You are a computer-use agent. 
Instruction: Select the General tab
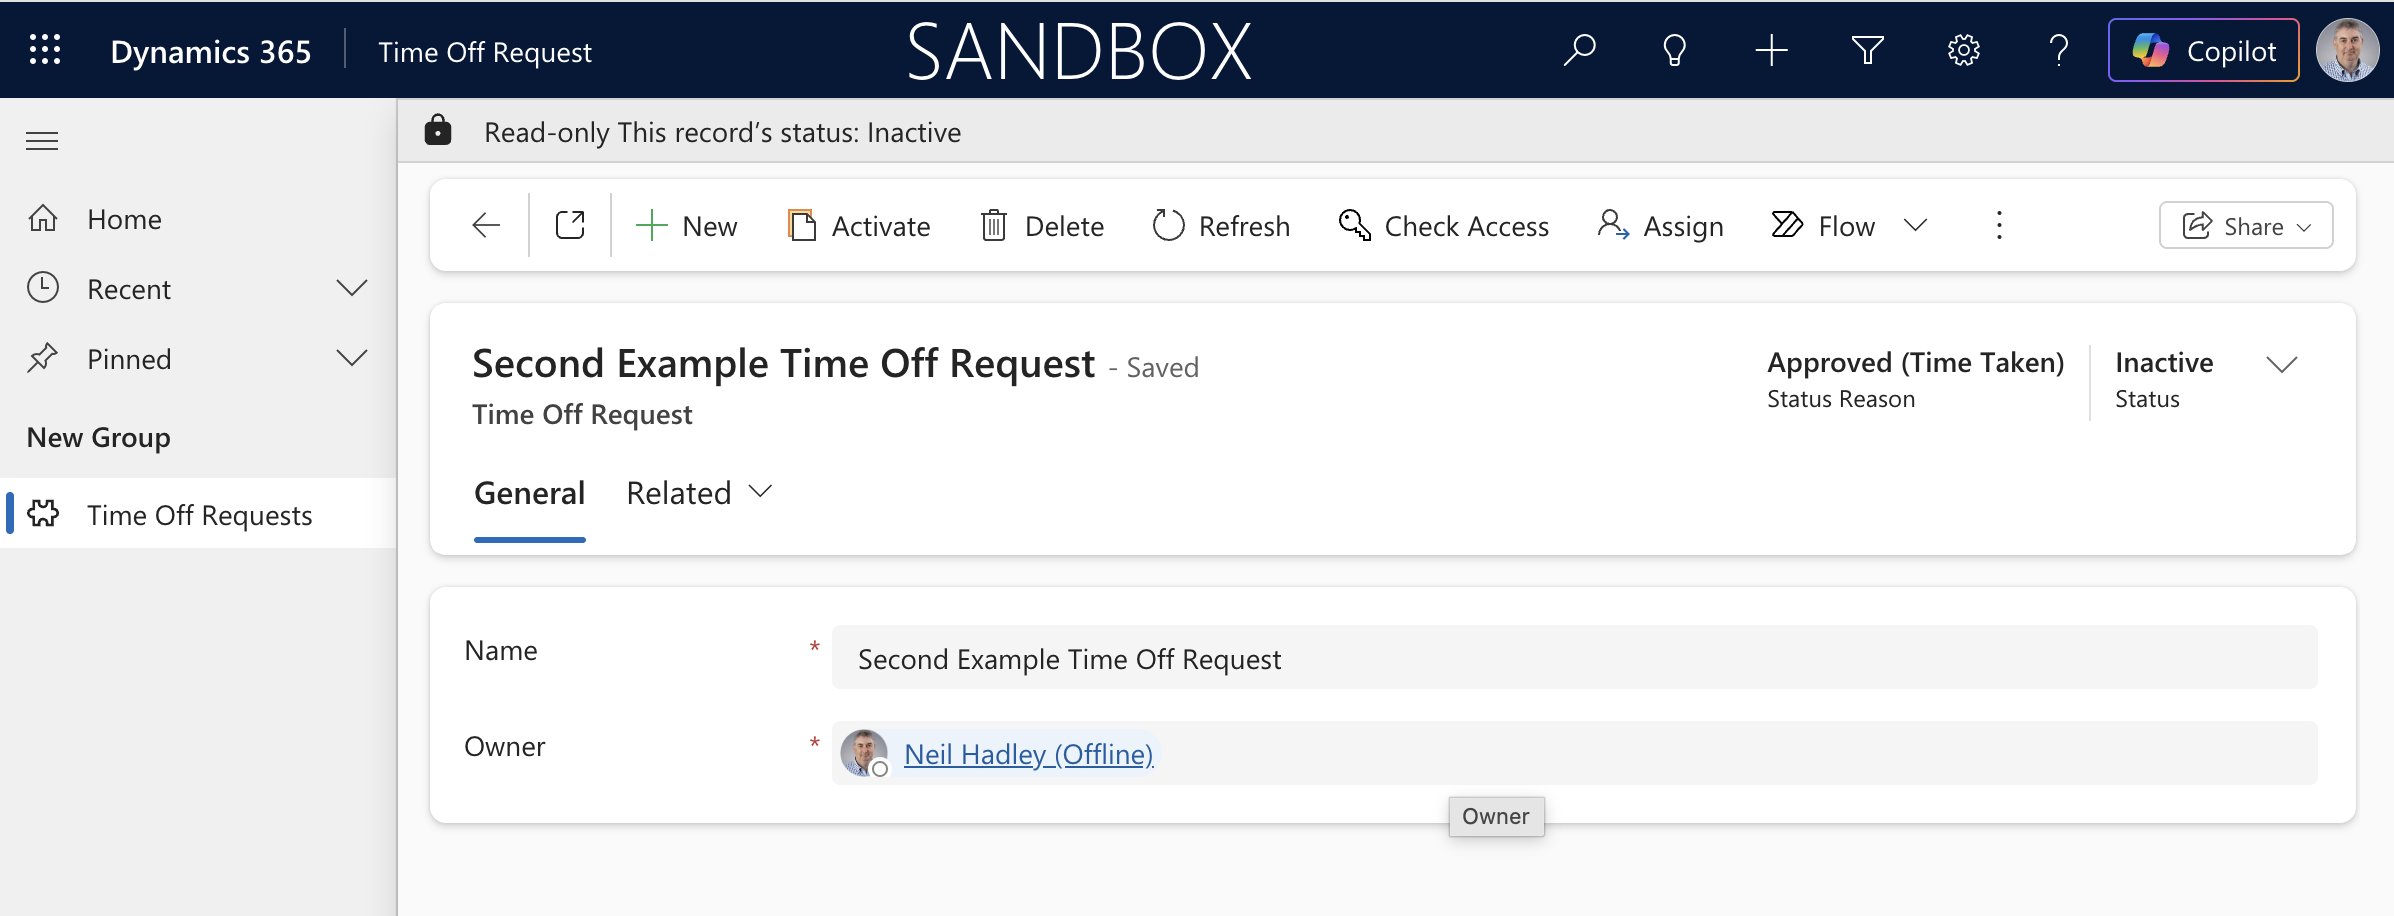point(529,493)
